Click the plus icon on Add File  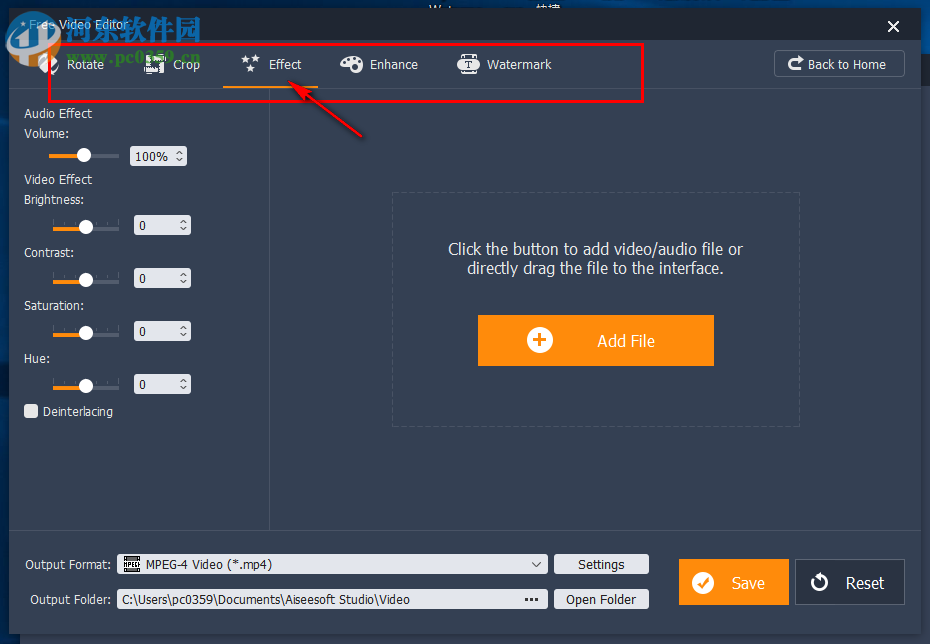point(540,340)
